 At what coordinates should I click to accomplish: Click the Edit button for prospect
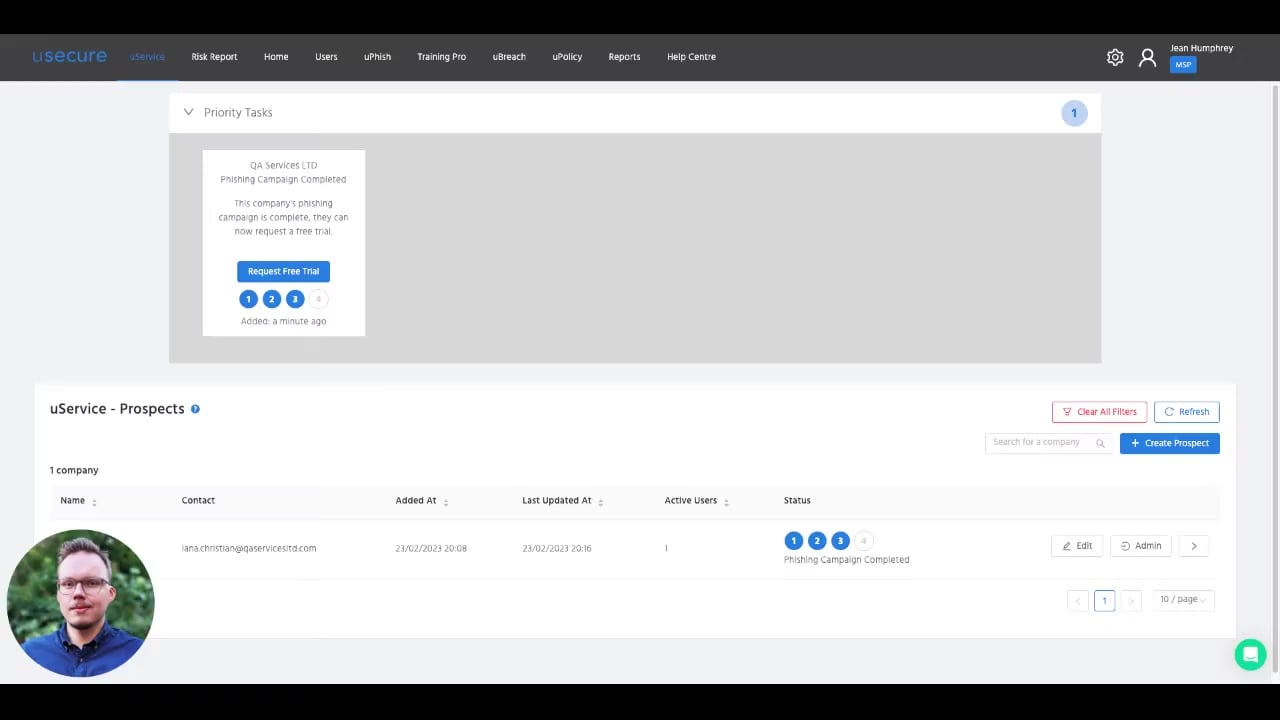coord(1077,546)
